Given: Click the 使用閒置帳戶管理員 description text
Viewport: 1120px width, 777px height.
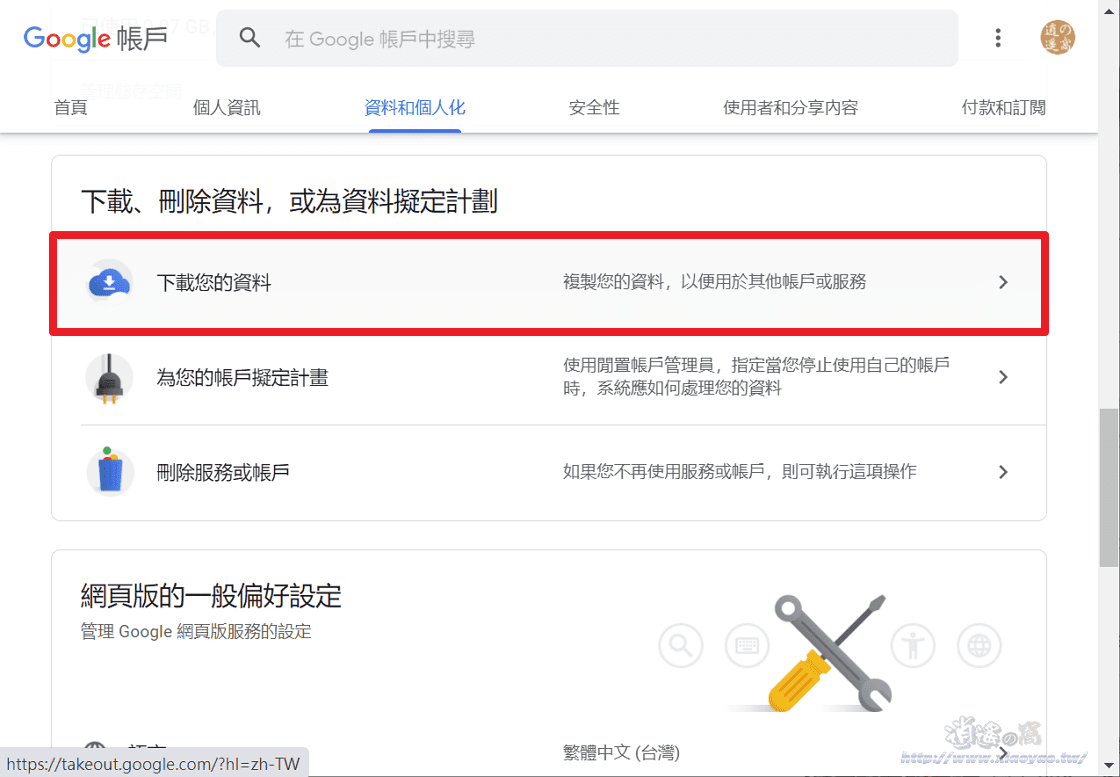Looking at the screenshot, I should (756, 376).
